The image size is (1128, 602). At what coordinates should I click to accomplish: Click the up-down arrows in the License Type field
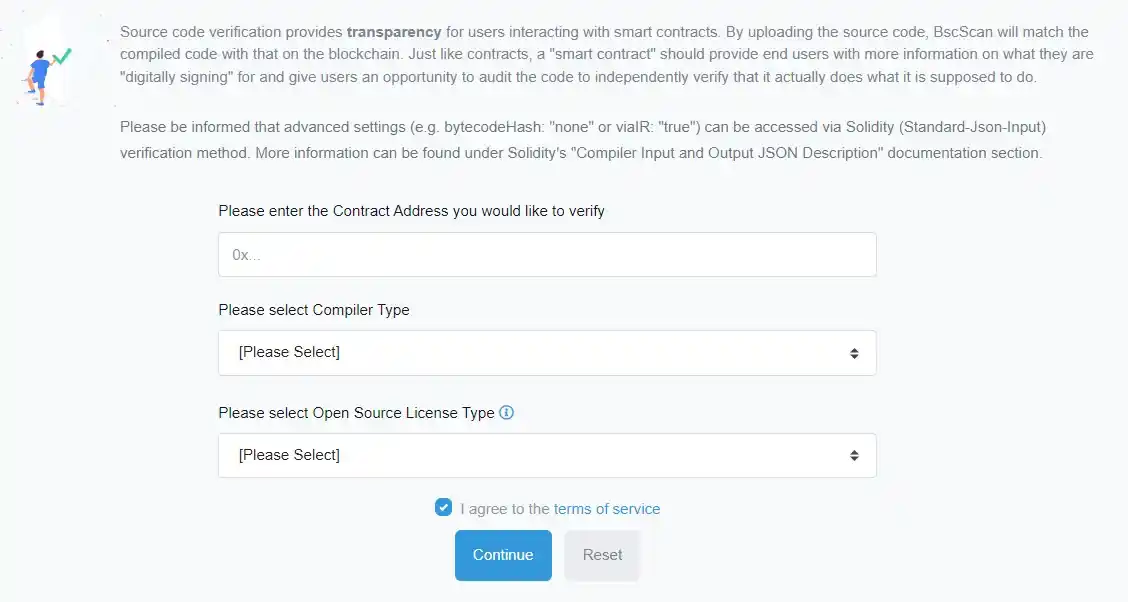pos(854,456)
